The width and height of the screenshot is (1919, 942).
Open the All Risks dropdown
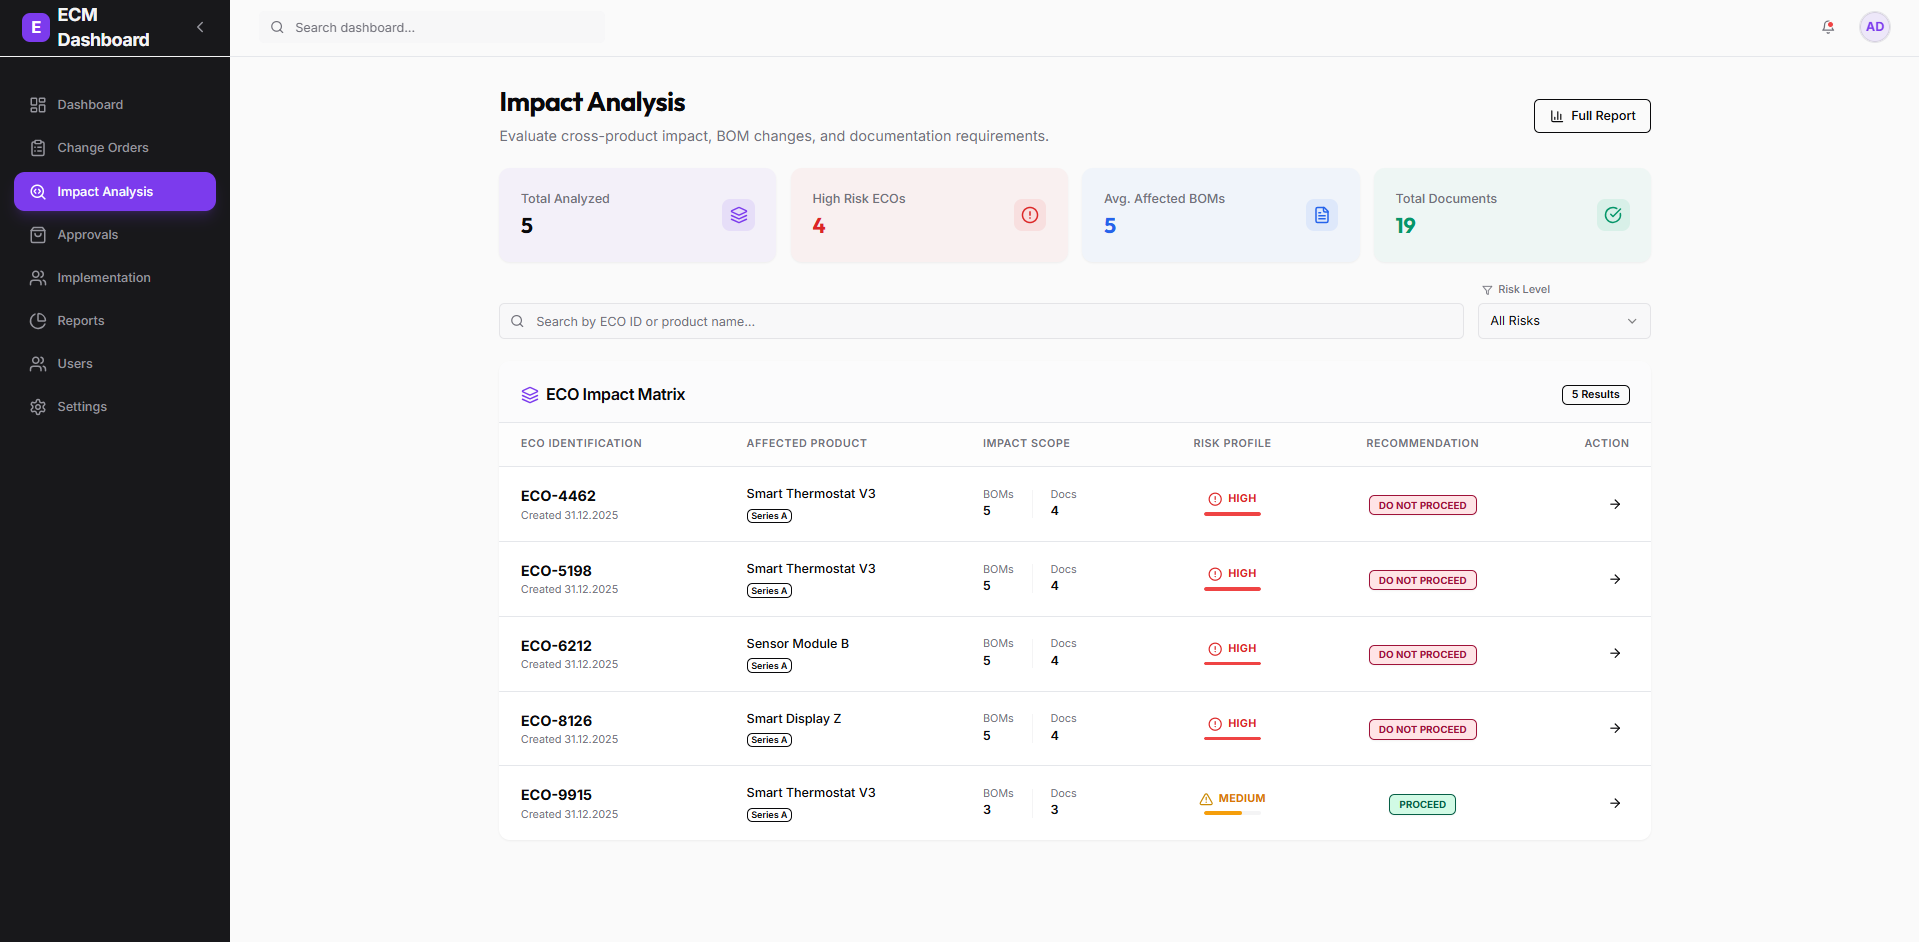(1563, 321)
